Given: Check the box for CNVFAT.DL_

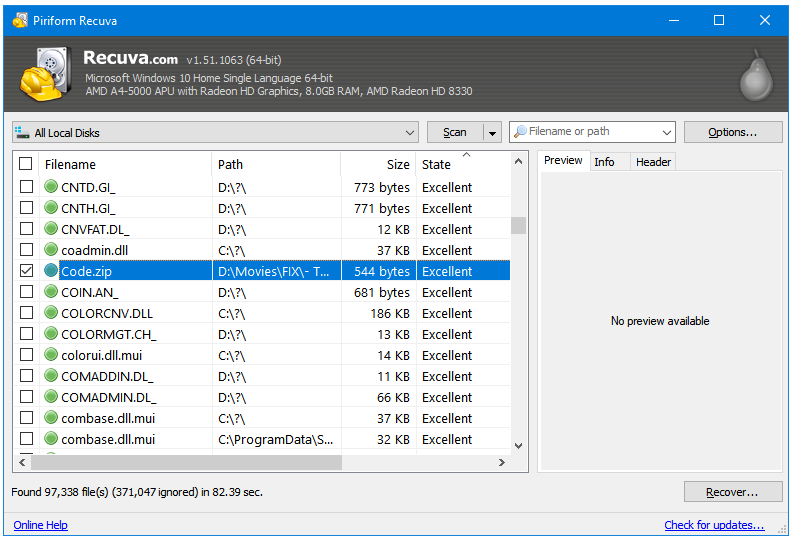Looking at the screenshot, I should (26, 228).
